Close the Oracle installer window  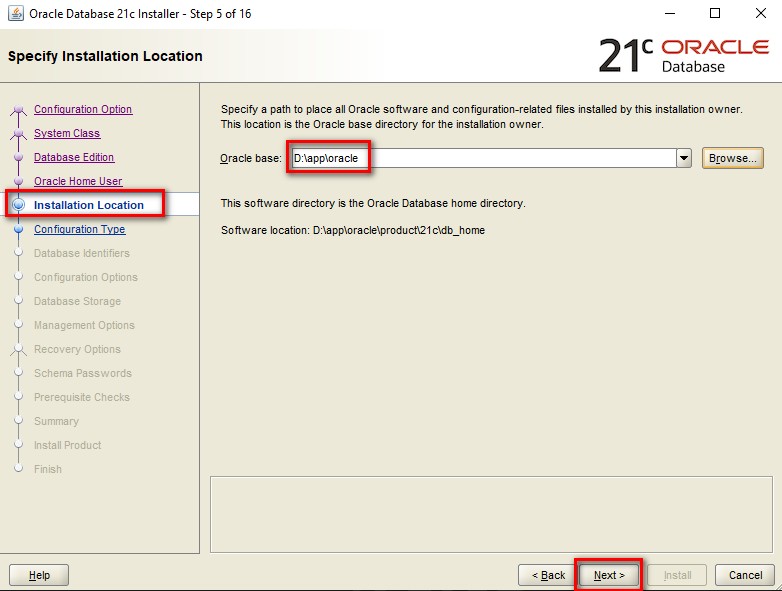[x=761, y=13]
